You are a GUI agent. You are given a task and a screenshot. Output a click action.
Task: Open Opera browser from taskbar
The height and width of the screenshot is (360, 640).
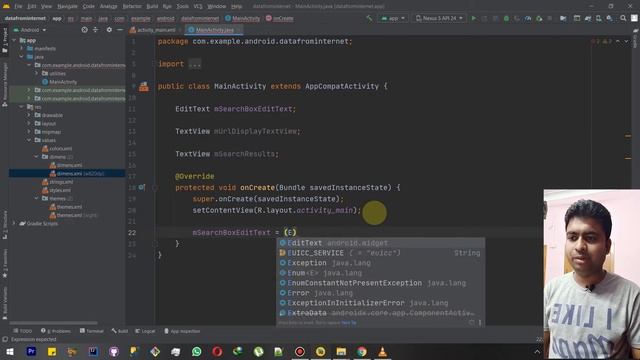click(x=217, y=351)
